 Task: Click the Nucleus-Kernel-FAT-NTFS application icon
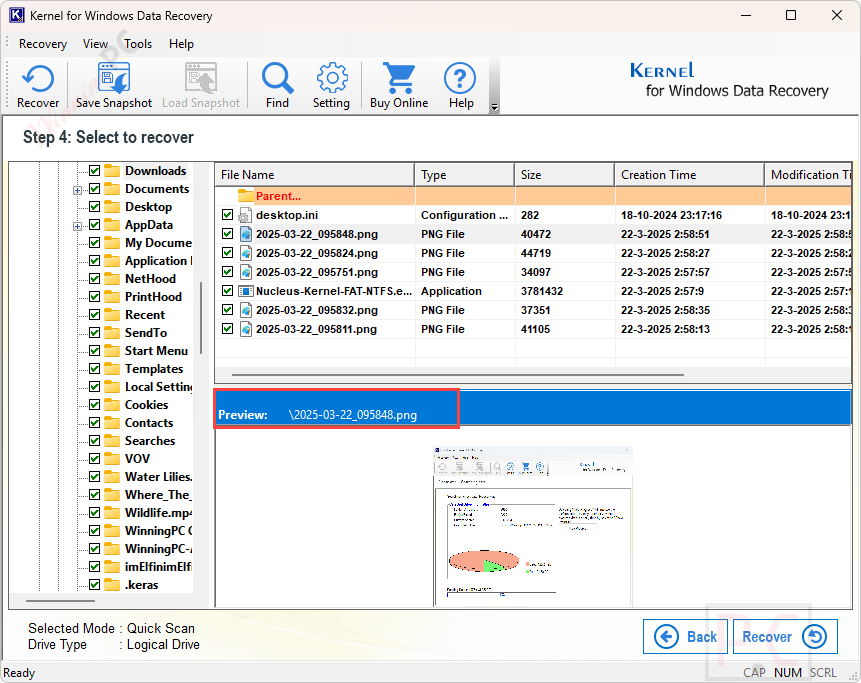(x=245, y=291)
